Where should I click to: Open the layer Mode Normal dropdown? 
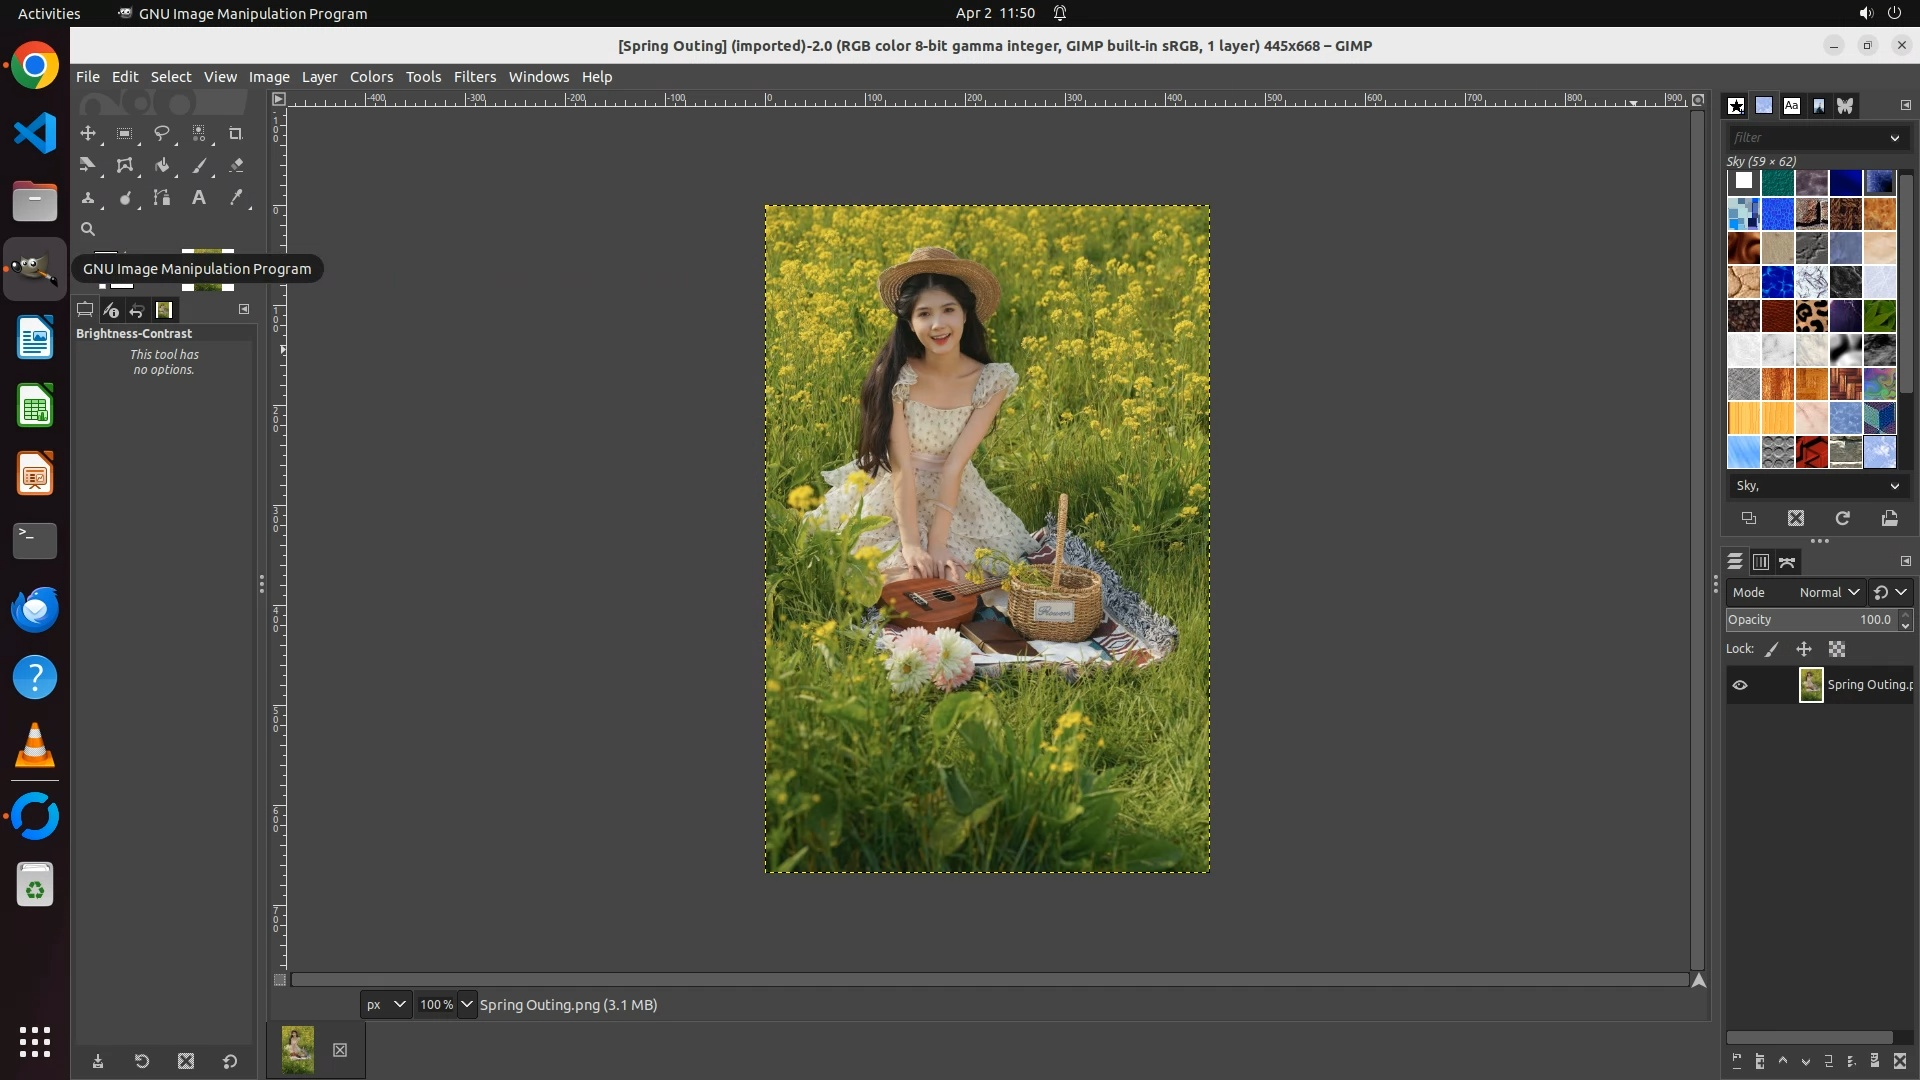(x=1829, y=592)
